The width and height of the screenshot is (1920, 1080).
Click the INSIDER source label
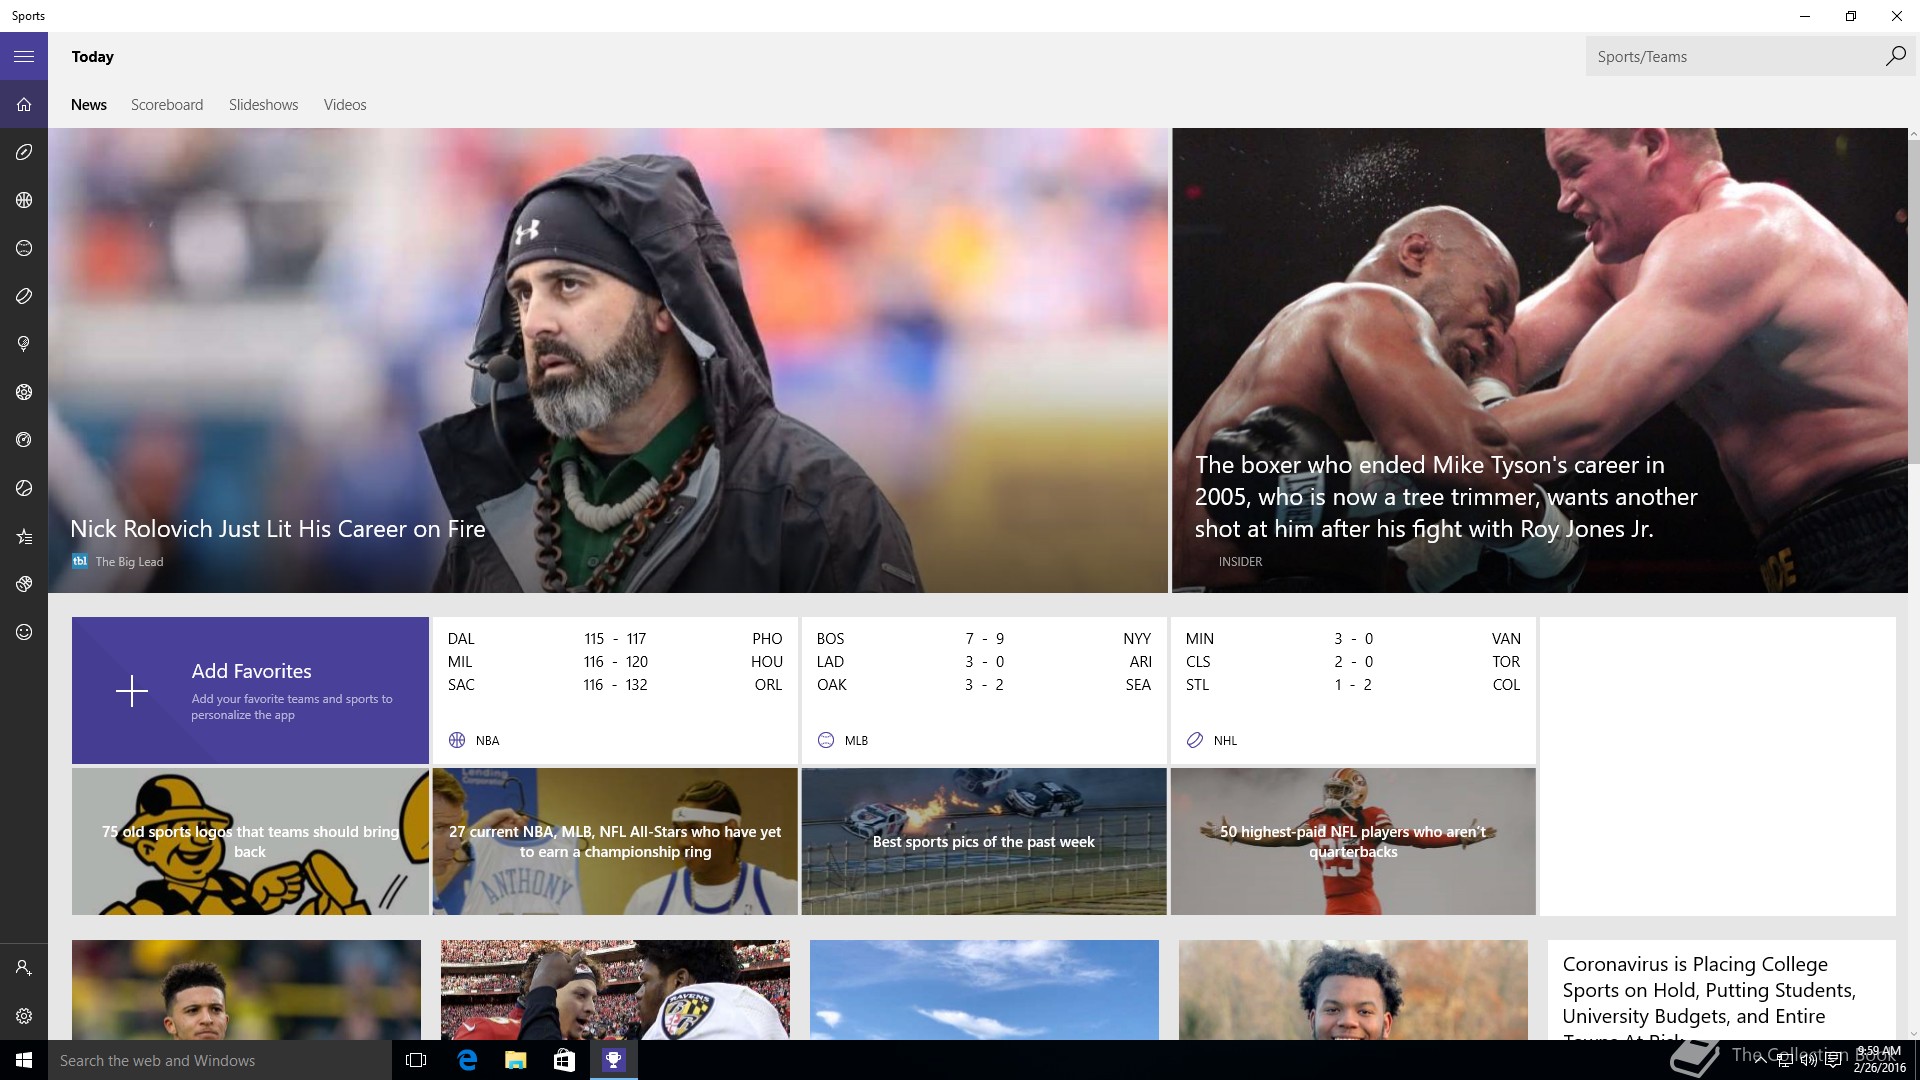coord(1240,561)
